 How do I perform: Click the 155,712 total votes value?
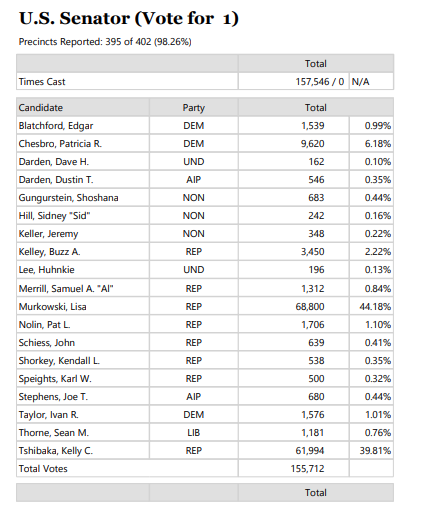pyautogui.click(x=294, y=469)
